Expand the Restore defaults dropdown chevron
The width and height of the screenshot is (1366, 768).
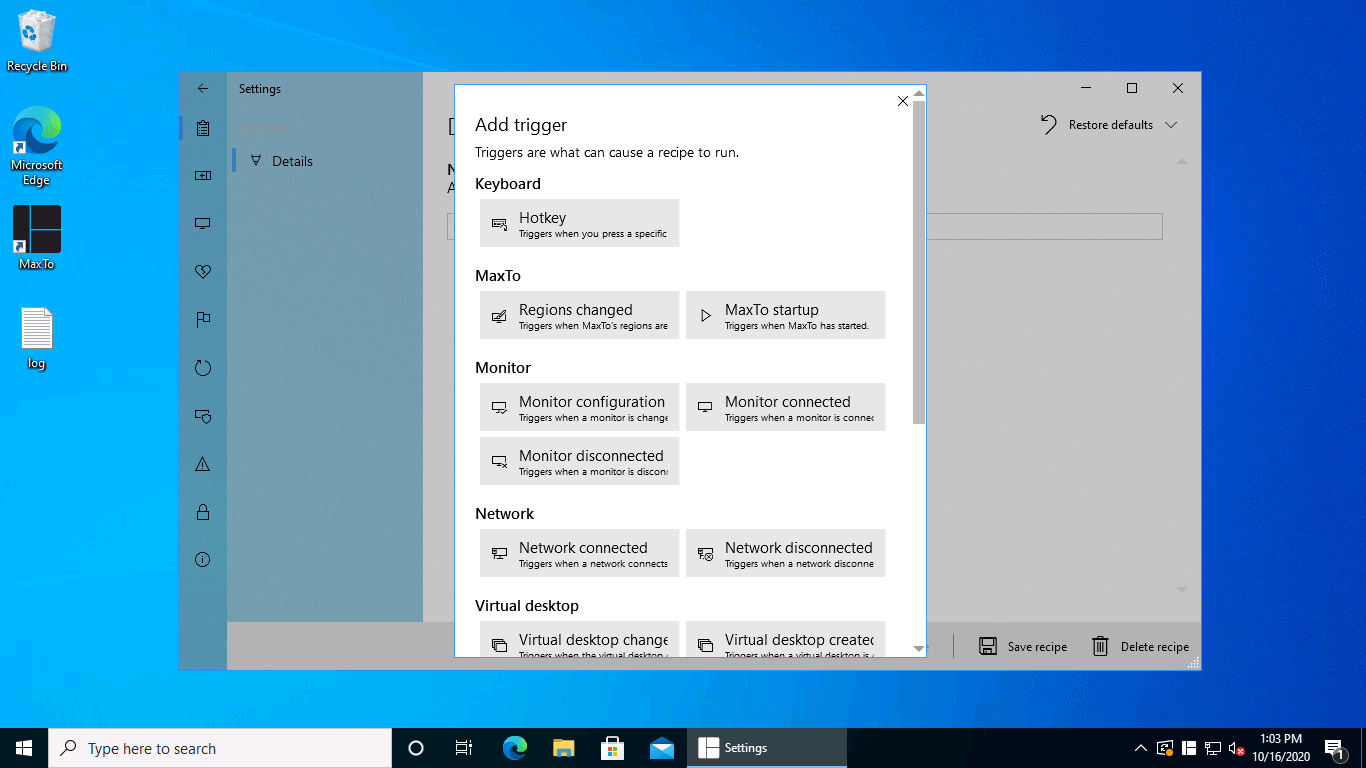click(x=1171, y=125)
